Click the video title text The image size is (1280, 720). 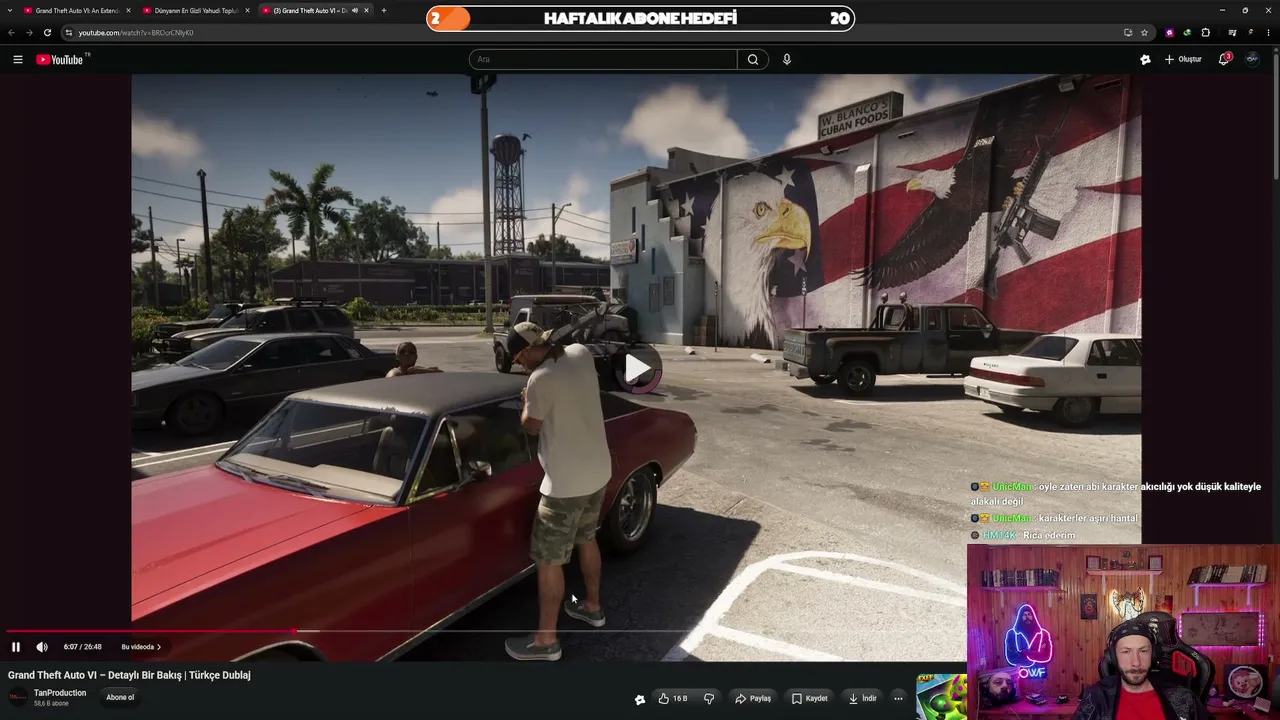(129, 675)
